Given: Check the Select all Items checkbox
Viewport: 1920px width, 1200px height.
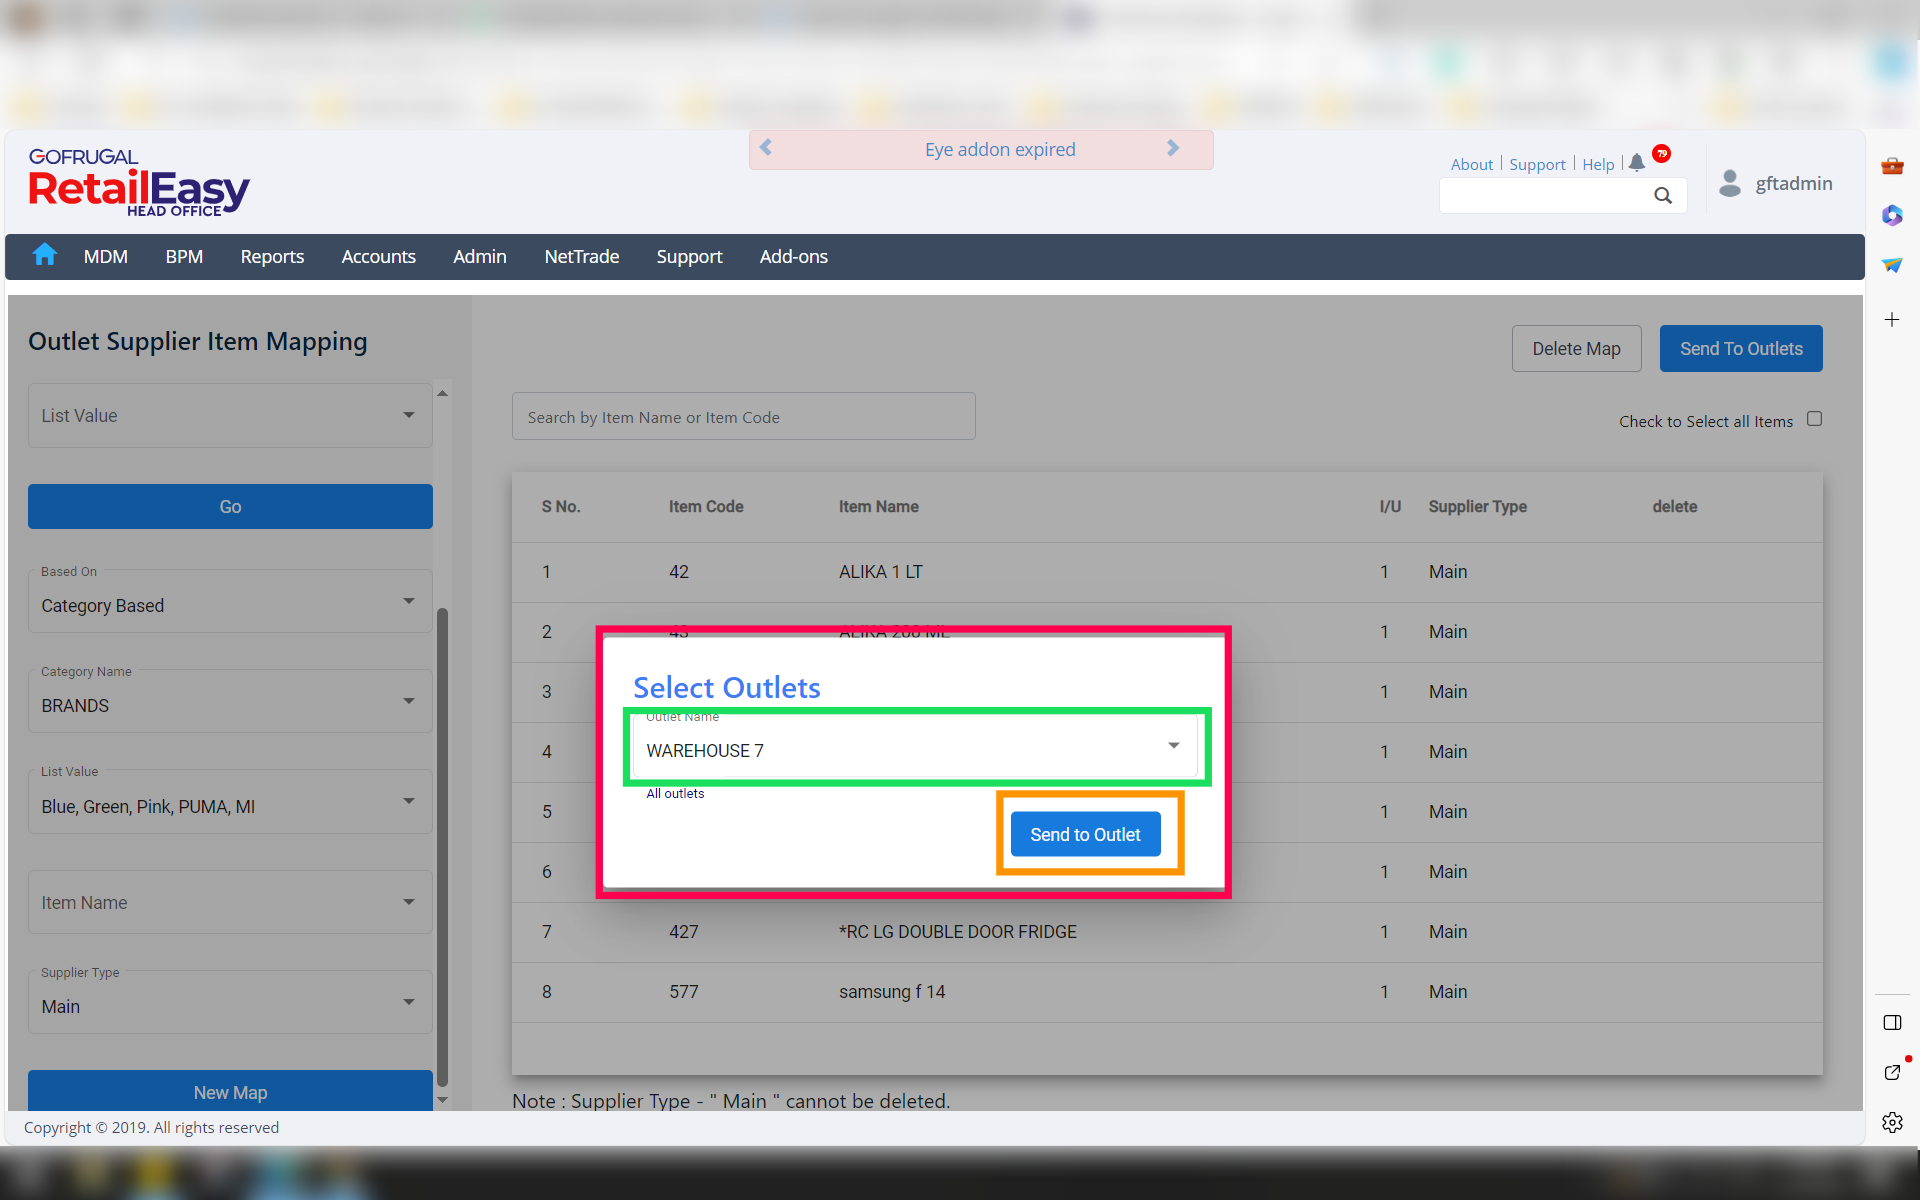Looking at the screenshot, I should pos(1814,419).
